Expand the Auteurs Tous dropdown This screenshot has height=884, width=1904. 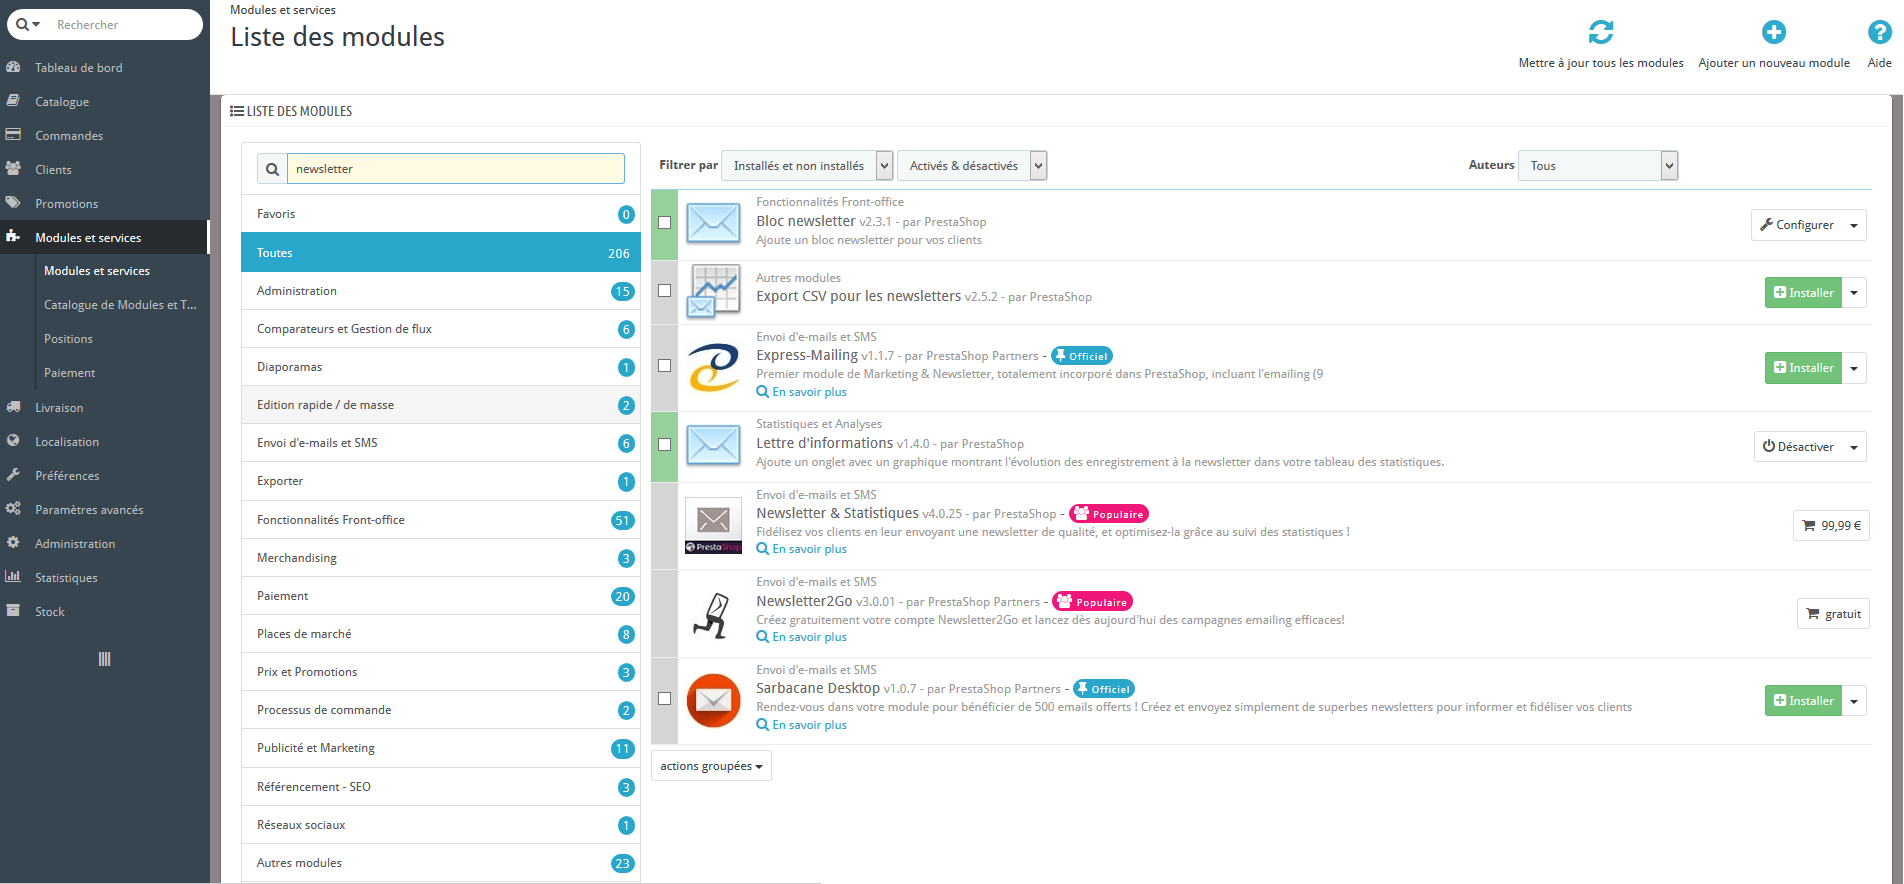click(x=1597, y=166)
